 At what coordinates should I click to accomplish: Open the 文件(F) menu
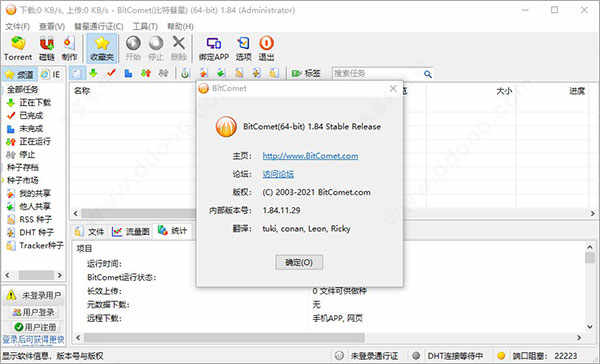(18, 26)
